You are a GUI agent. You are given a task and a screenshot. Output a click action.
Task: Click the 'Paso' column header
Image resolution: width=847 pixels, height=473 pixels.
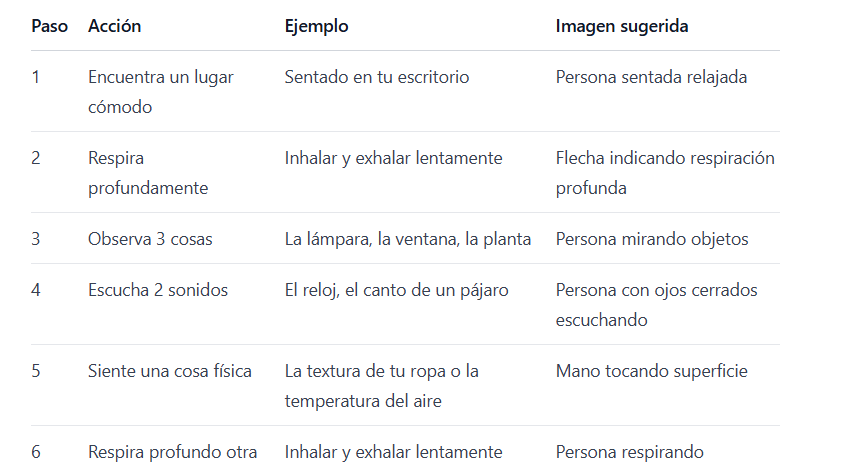click(49, 26)
